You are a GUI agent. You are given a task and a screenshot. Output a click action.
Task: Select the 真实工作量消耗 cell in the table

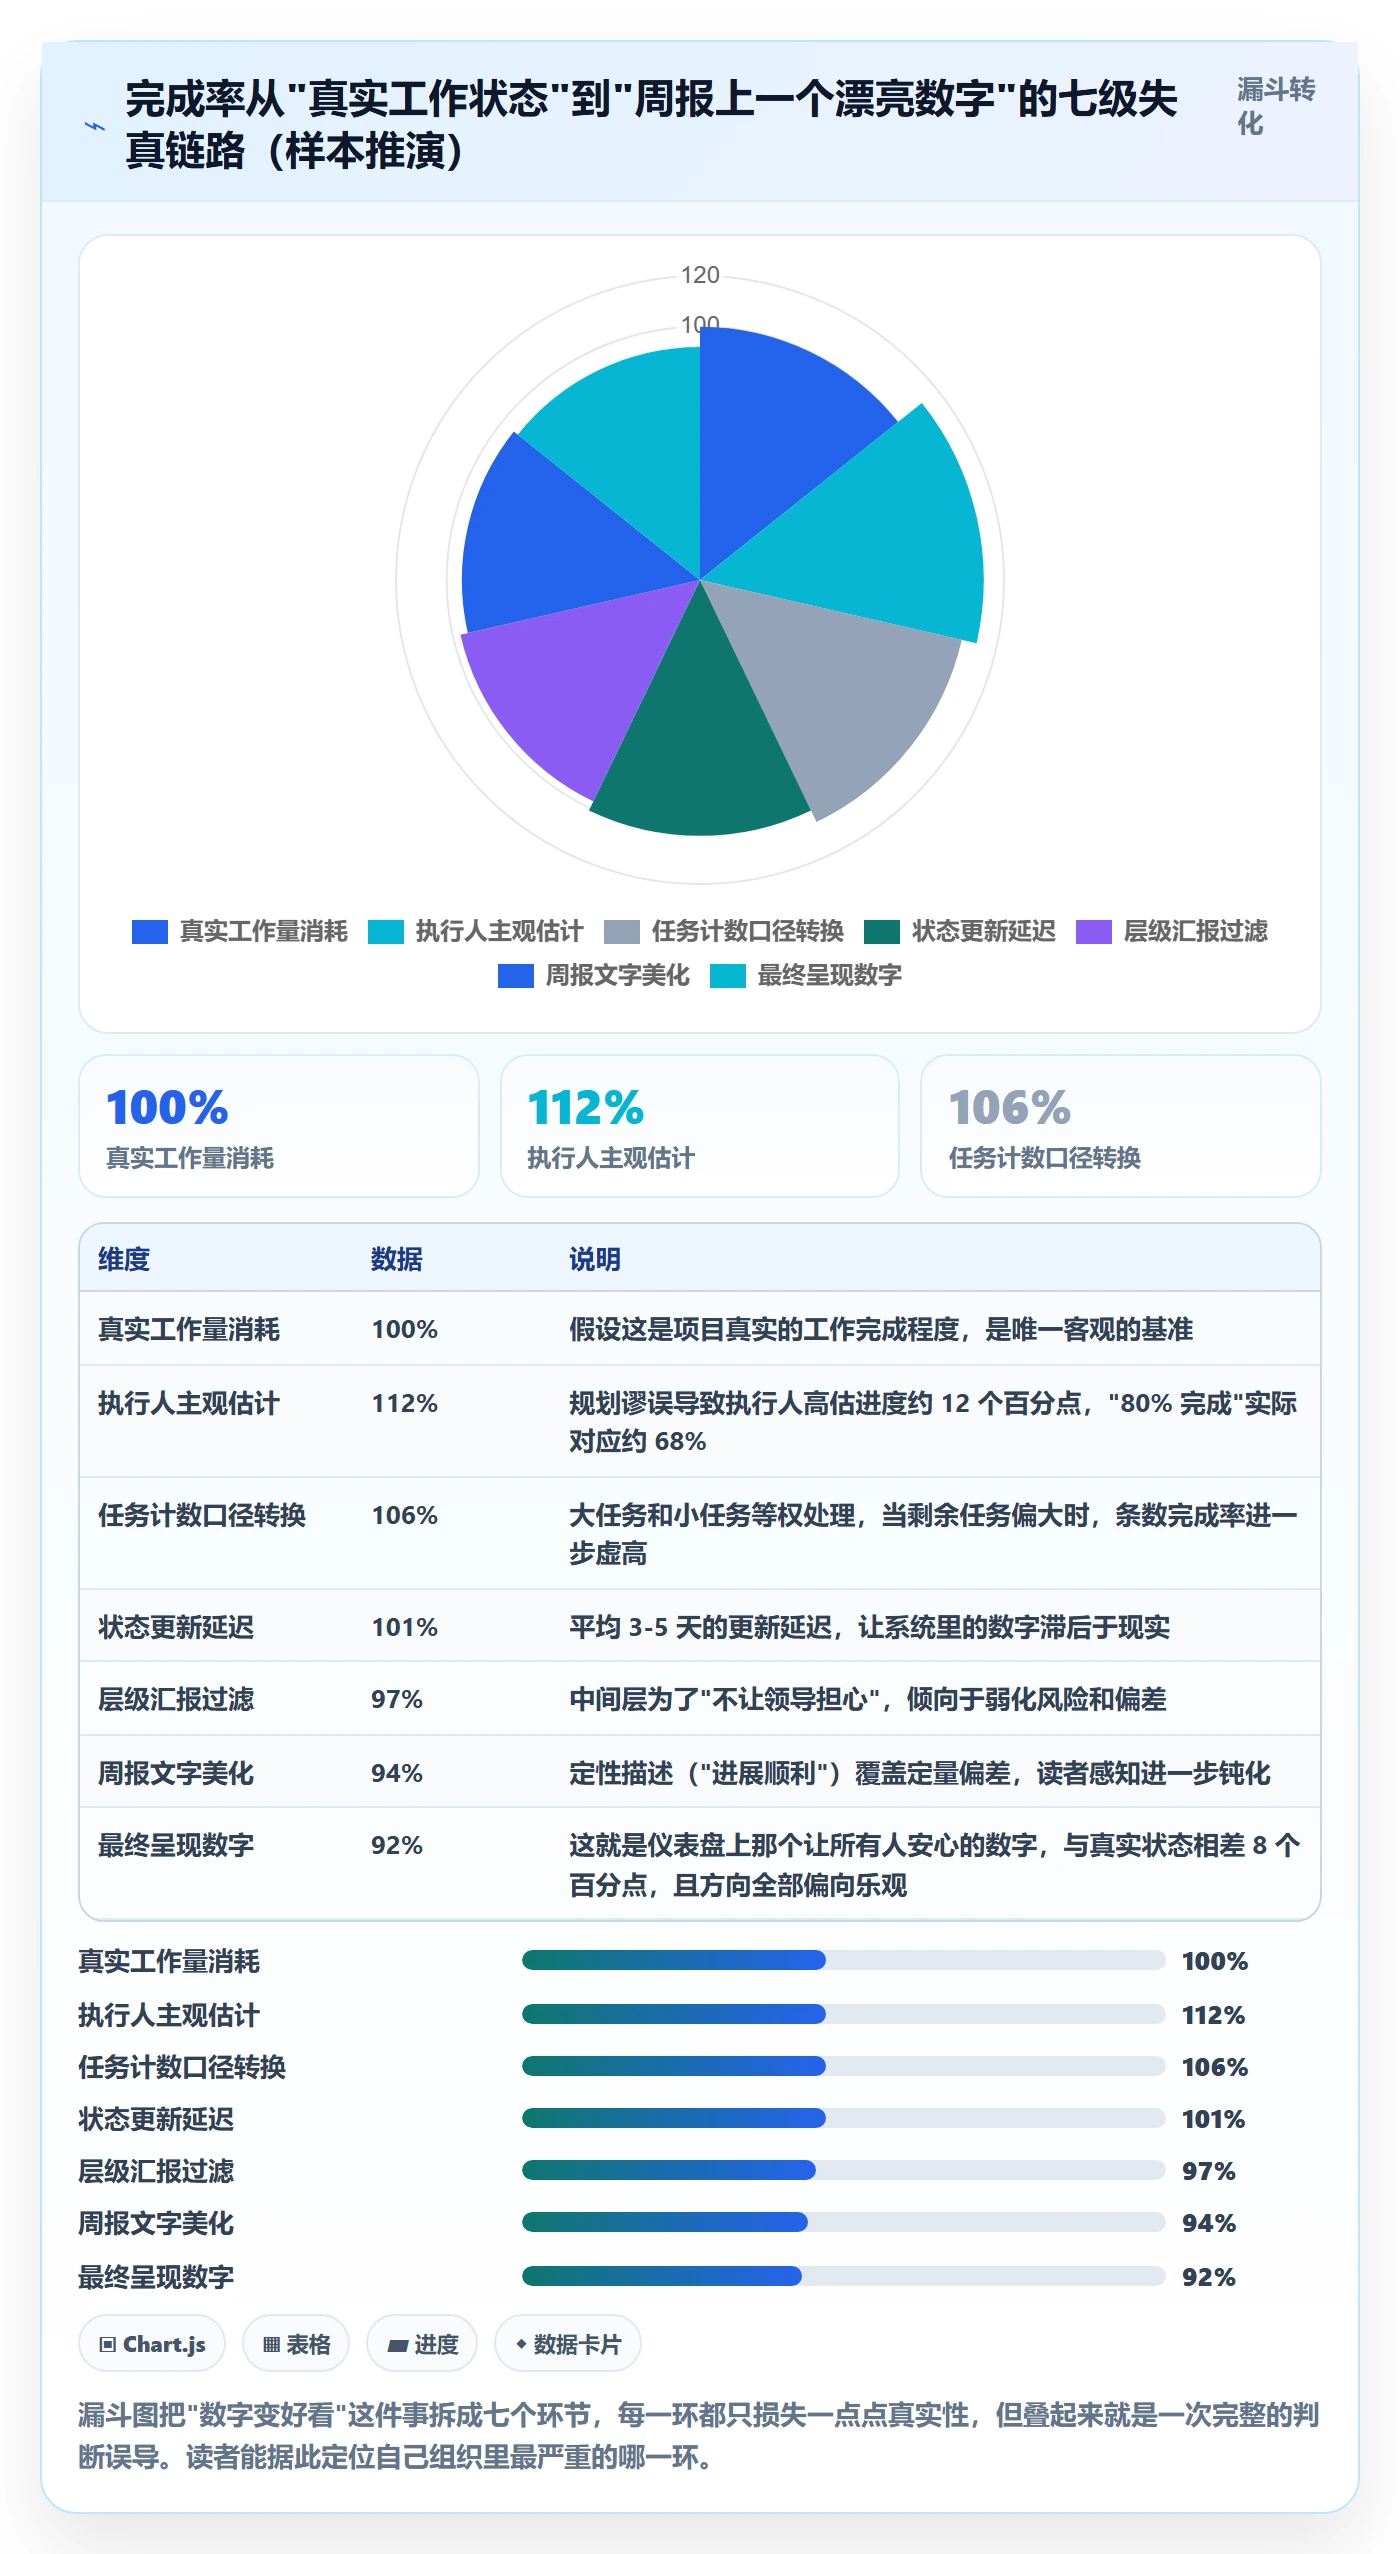[189, 1329]
